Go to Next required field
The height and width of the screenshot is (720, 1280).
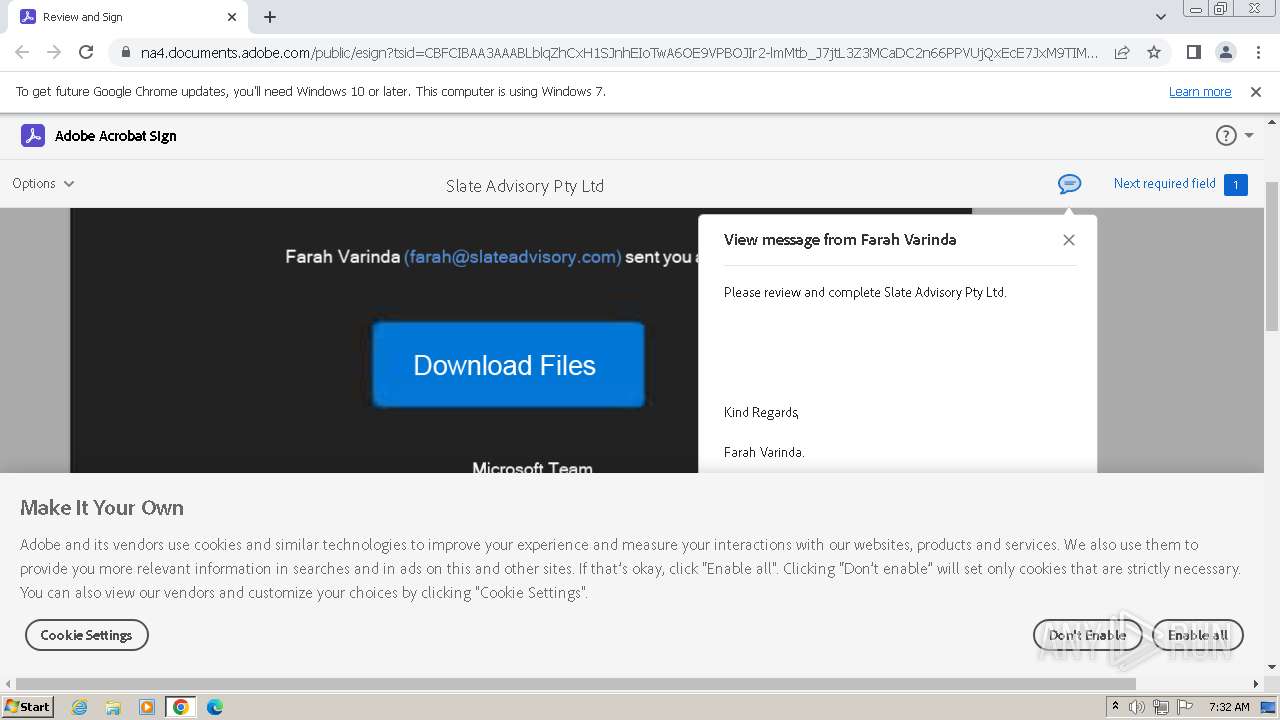pos(1165,184)
